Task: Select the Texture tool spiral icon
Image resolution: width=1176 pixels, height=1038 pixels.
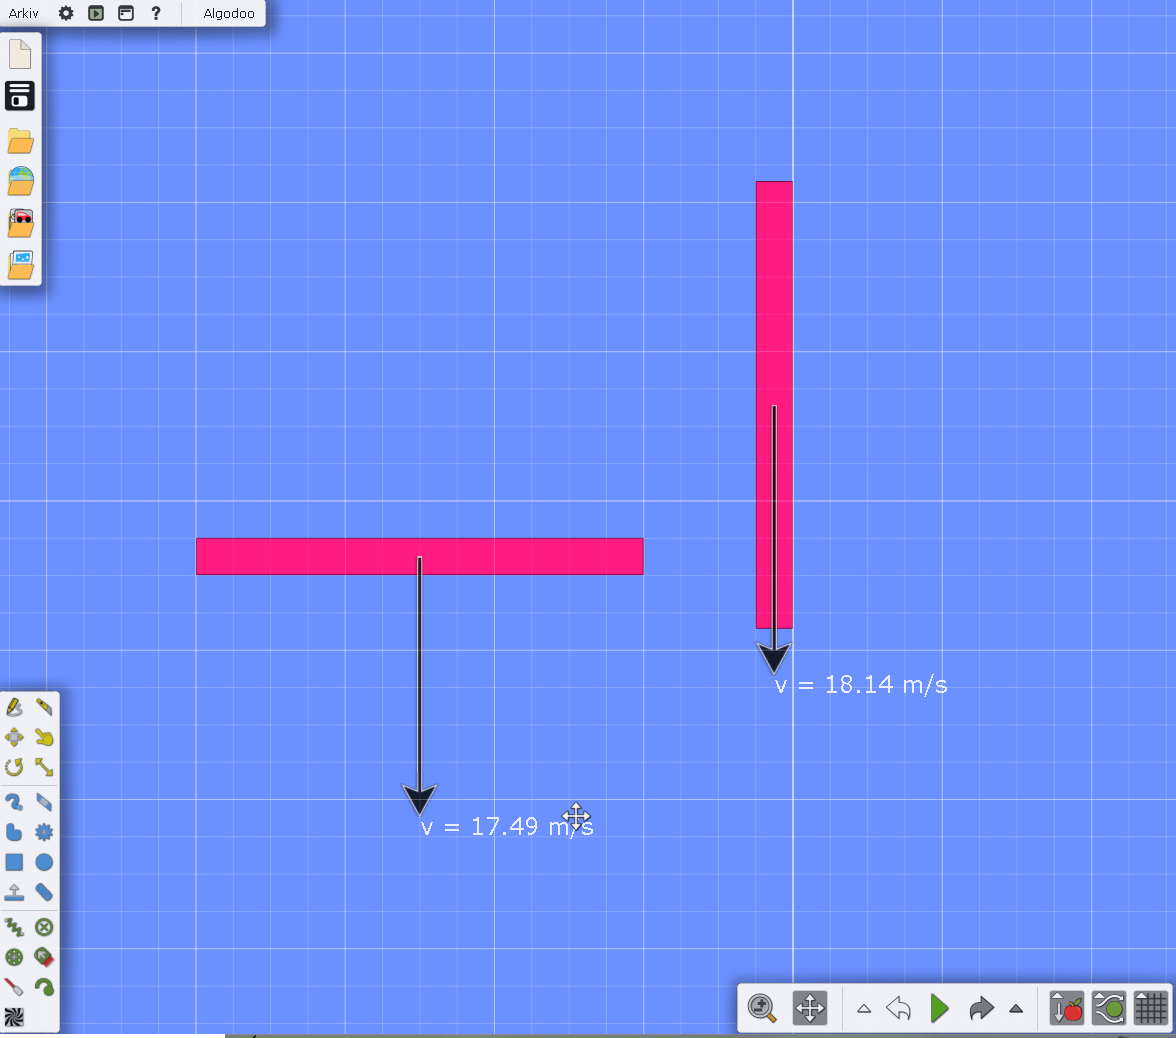Action: pos(14,1017)
